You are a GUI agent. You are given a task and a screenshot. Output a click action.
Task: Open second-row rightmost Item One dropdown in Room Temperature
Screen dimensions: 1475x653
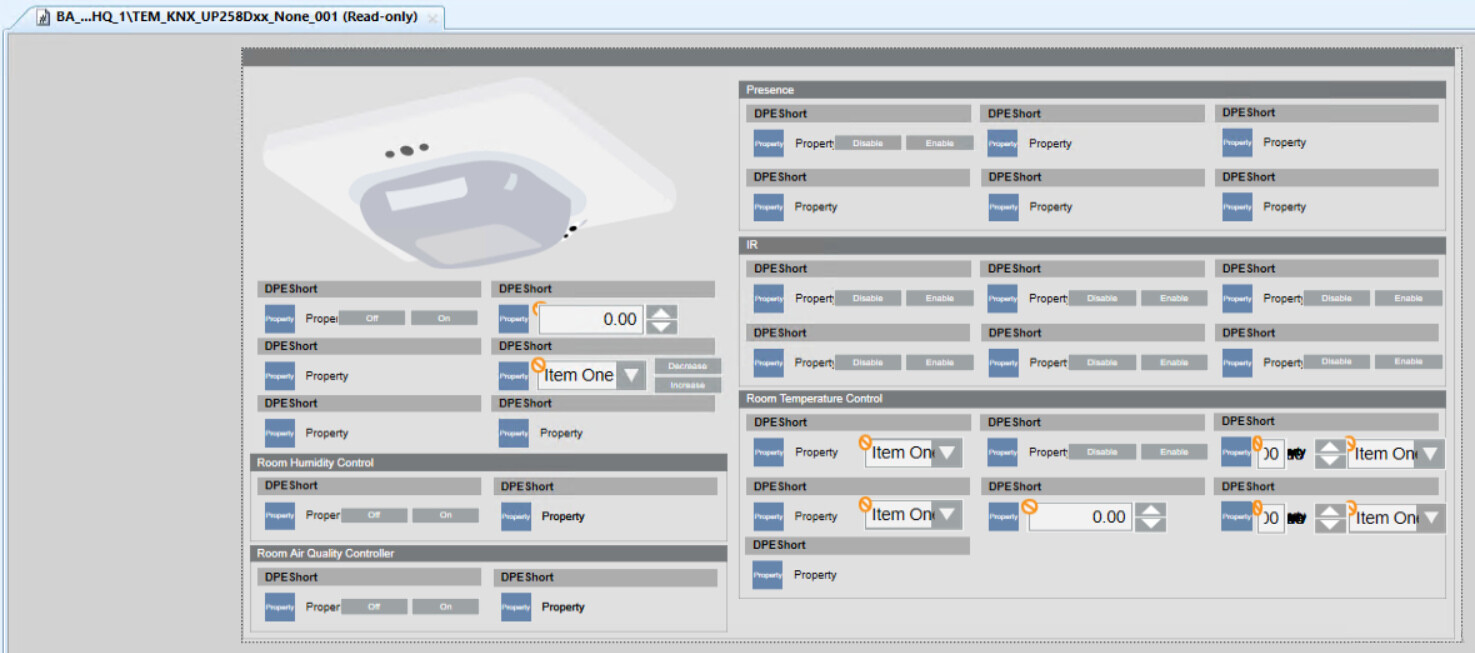pos(1431,518)
